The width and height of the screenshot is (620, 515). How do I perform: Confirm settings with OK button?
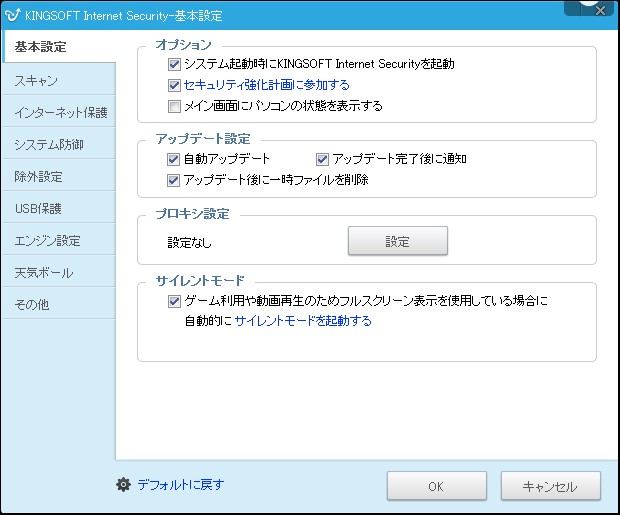coord(437,486)
